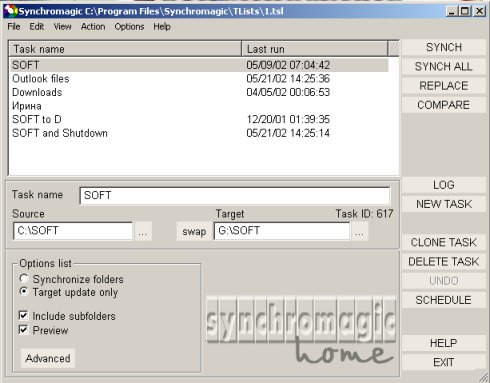The height and width of the screenshot is (383, 490).
Task: Open the LOG
Action: coord(444,185)
